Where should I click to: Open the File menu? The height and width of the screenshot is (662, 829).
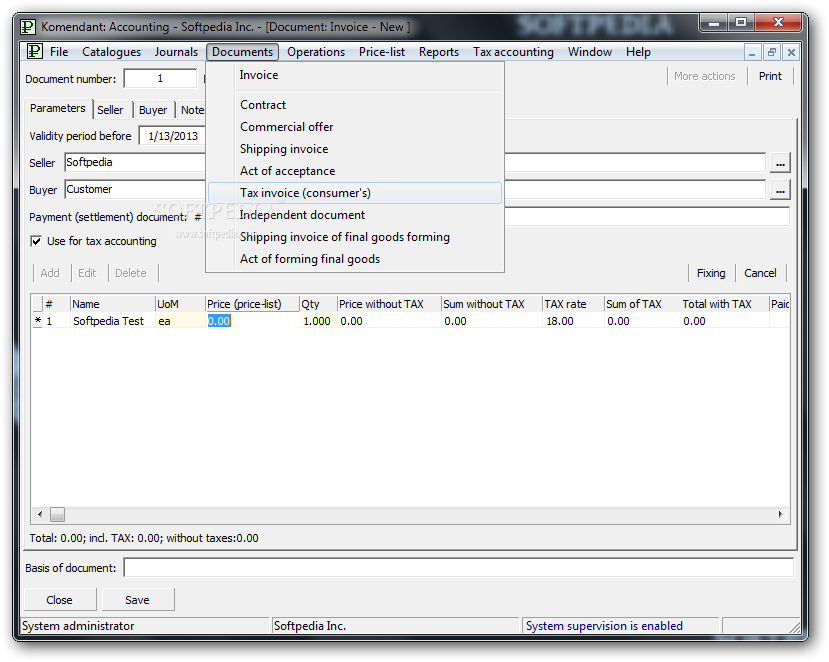tap(59, 52)
